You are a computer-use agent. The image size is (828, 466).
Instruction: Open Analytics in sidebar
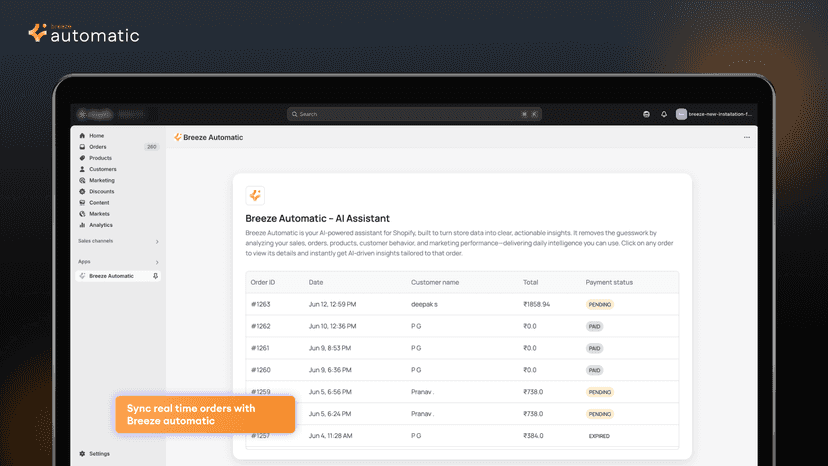coord(101,225)
